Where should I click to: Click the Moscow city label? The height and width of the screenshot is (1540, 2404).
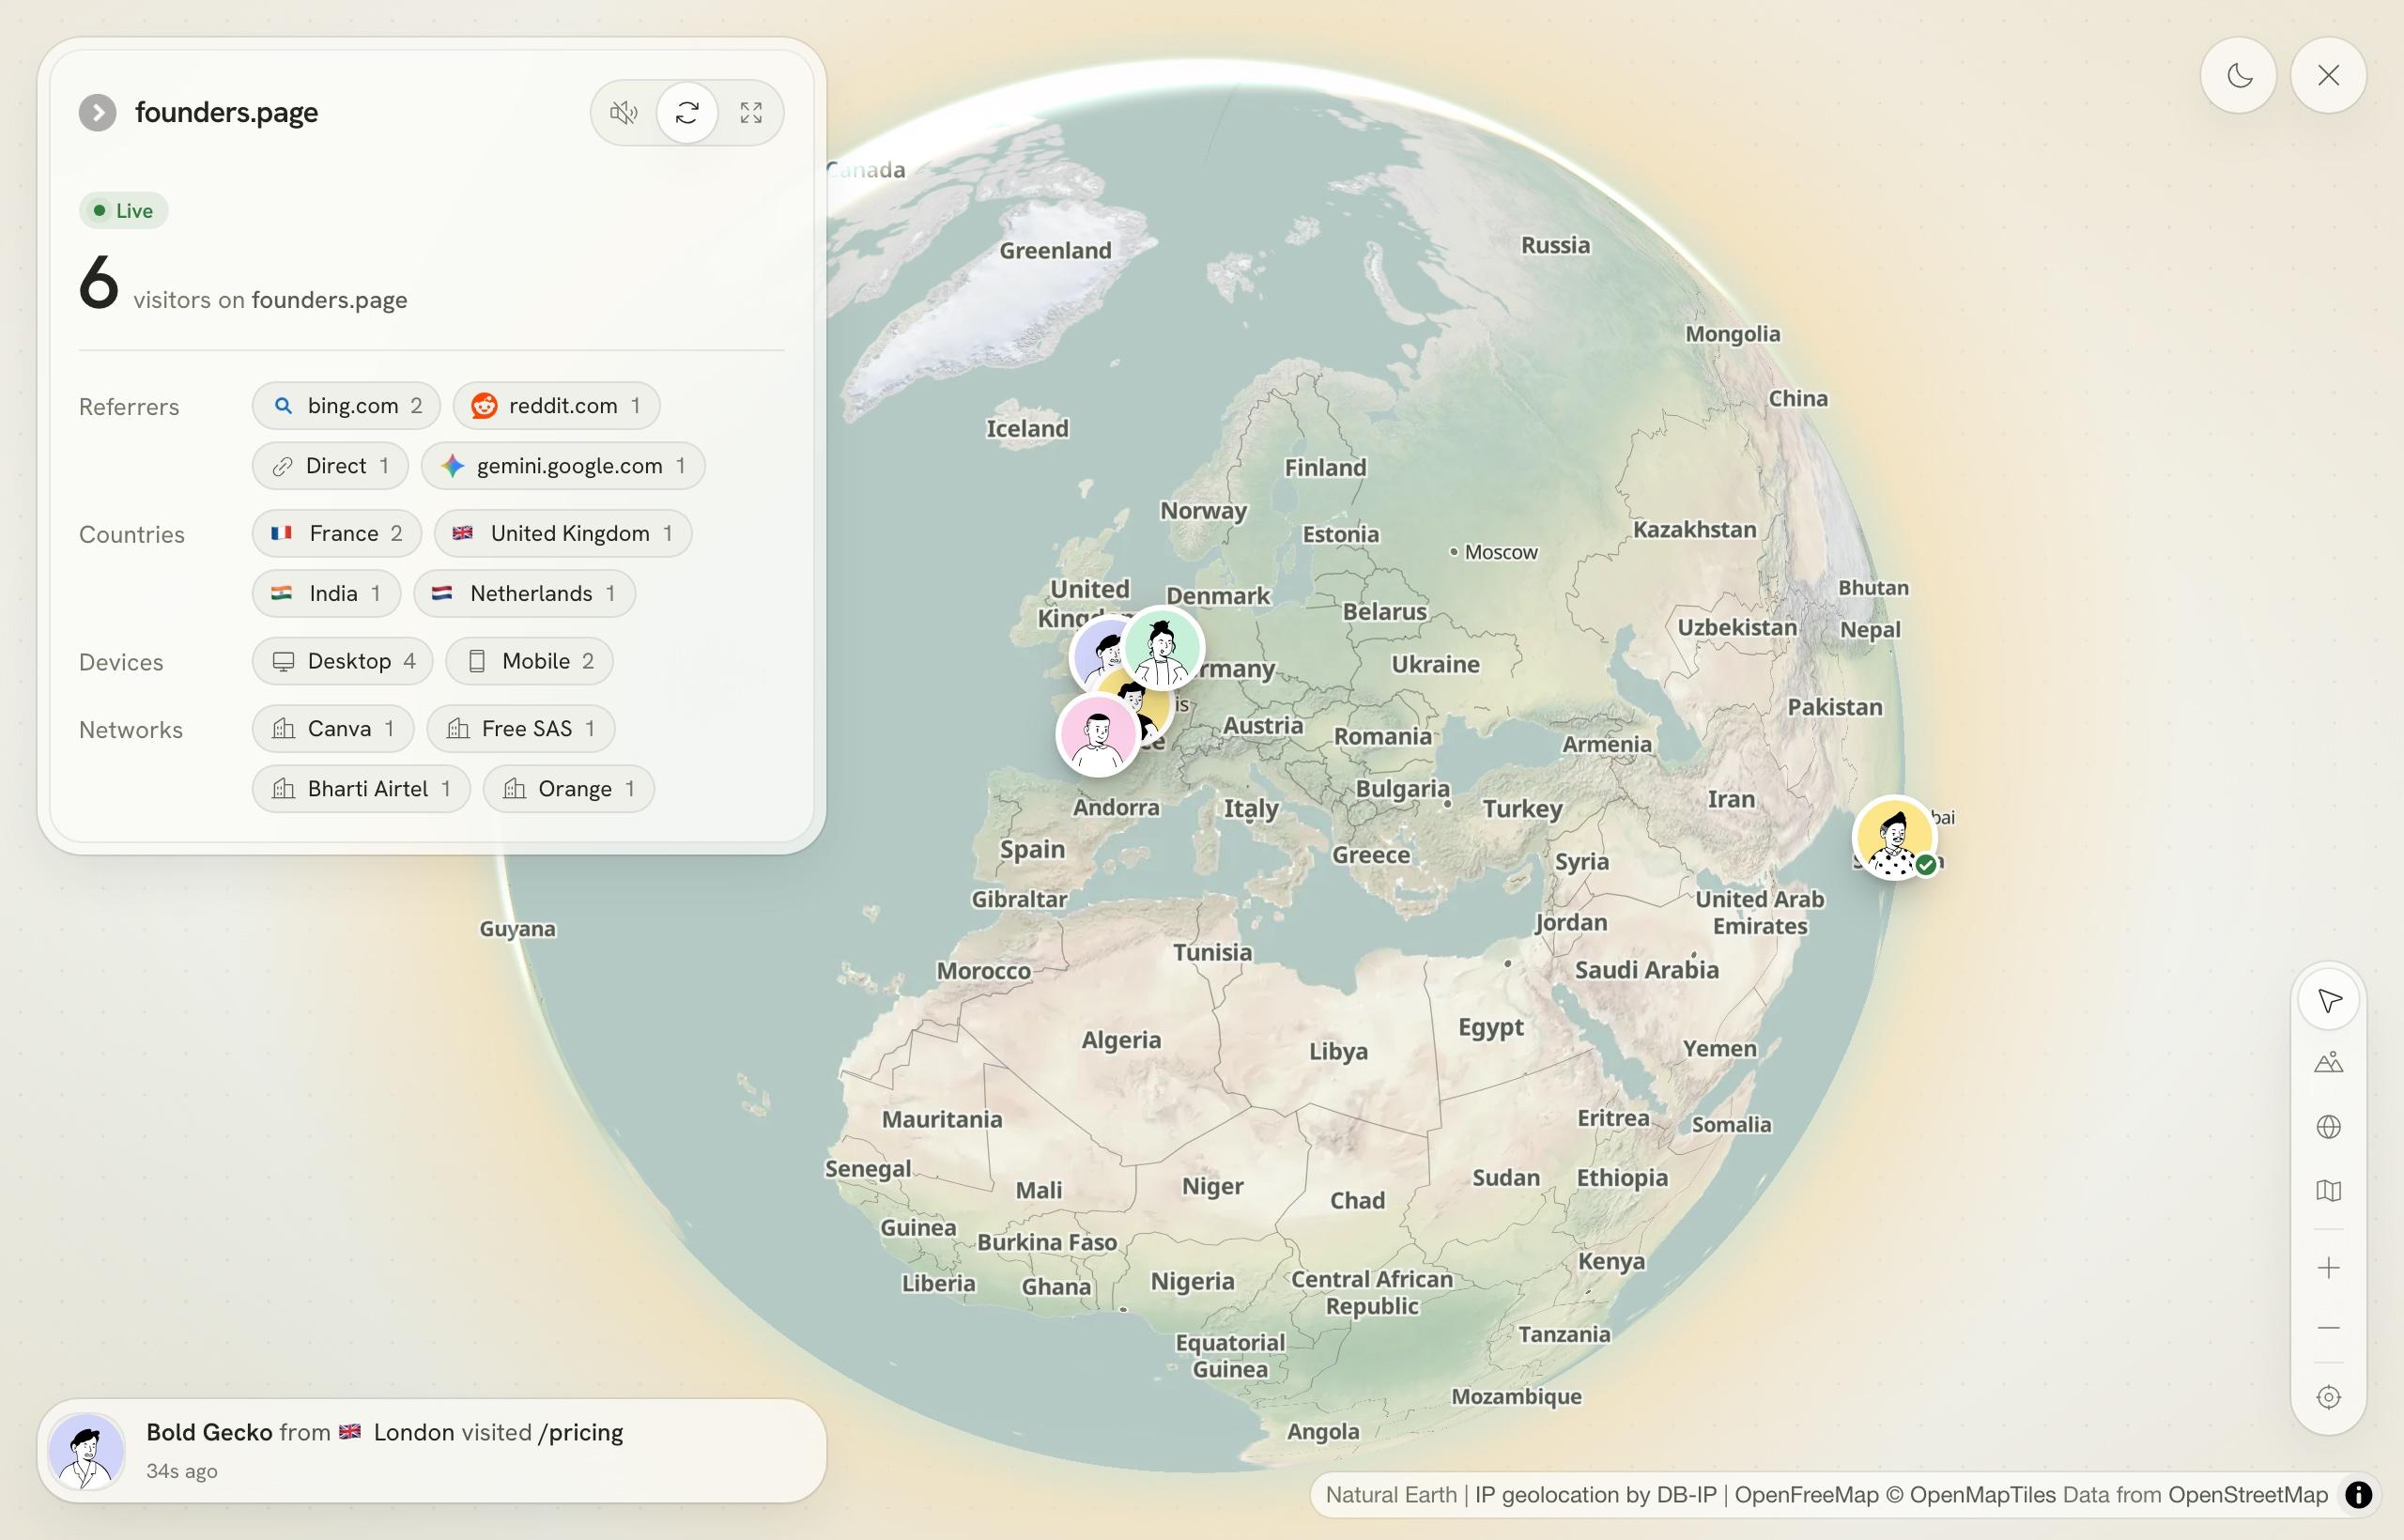point(1500,552)
